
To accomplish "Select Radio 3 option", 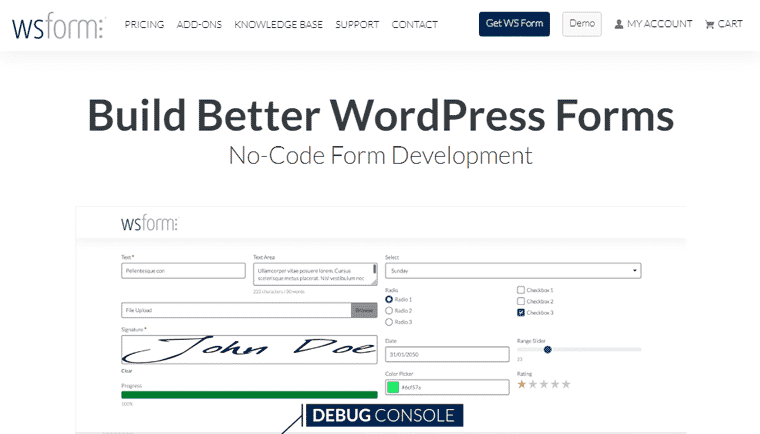I will (x=389, y=322).
